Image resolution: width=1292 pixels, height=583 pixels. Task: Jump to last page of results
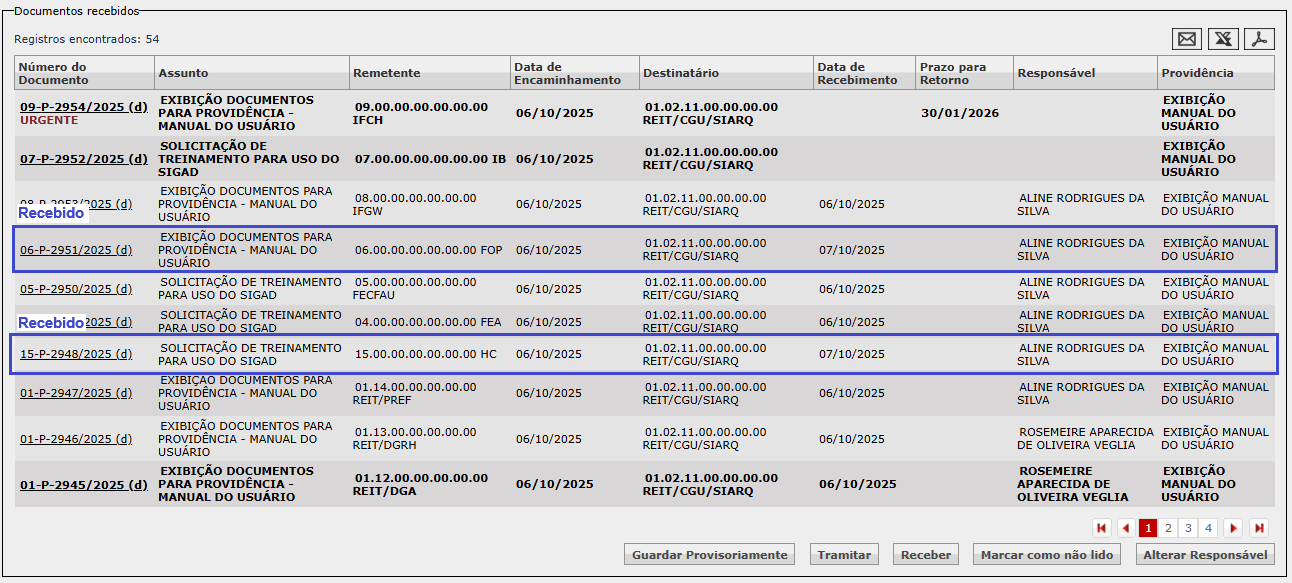(1259, 528)
